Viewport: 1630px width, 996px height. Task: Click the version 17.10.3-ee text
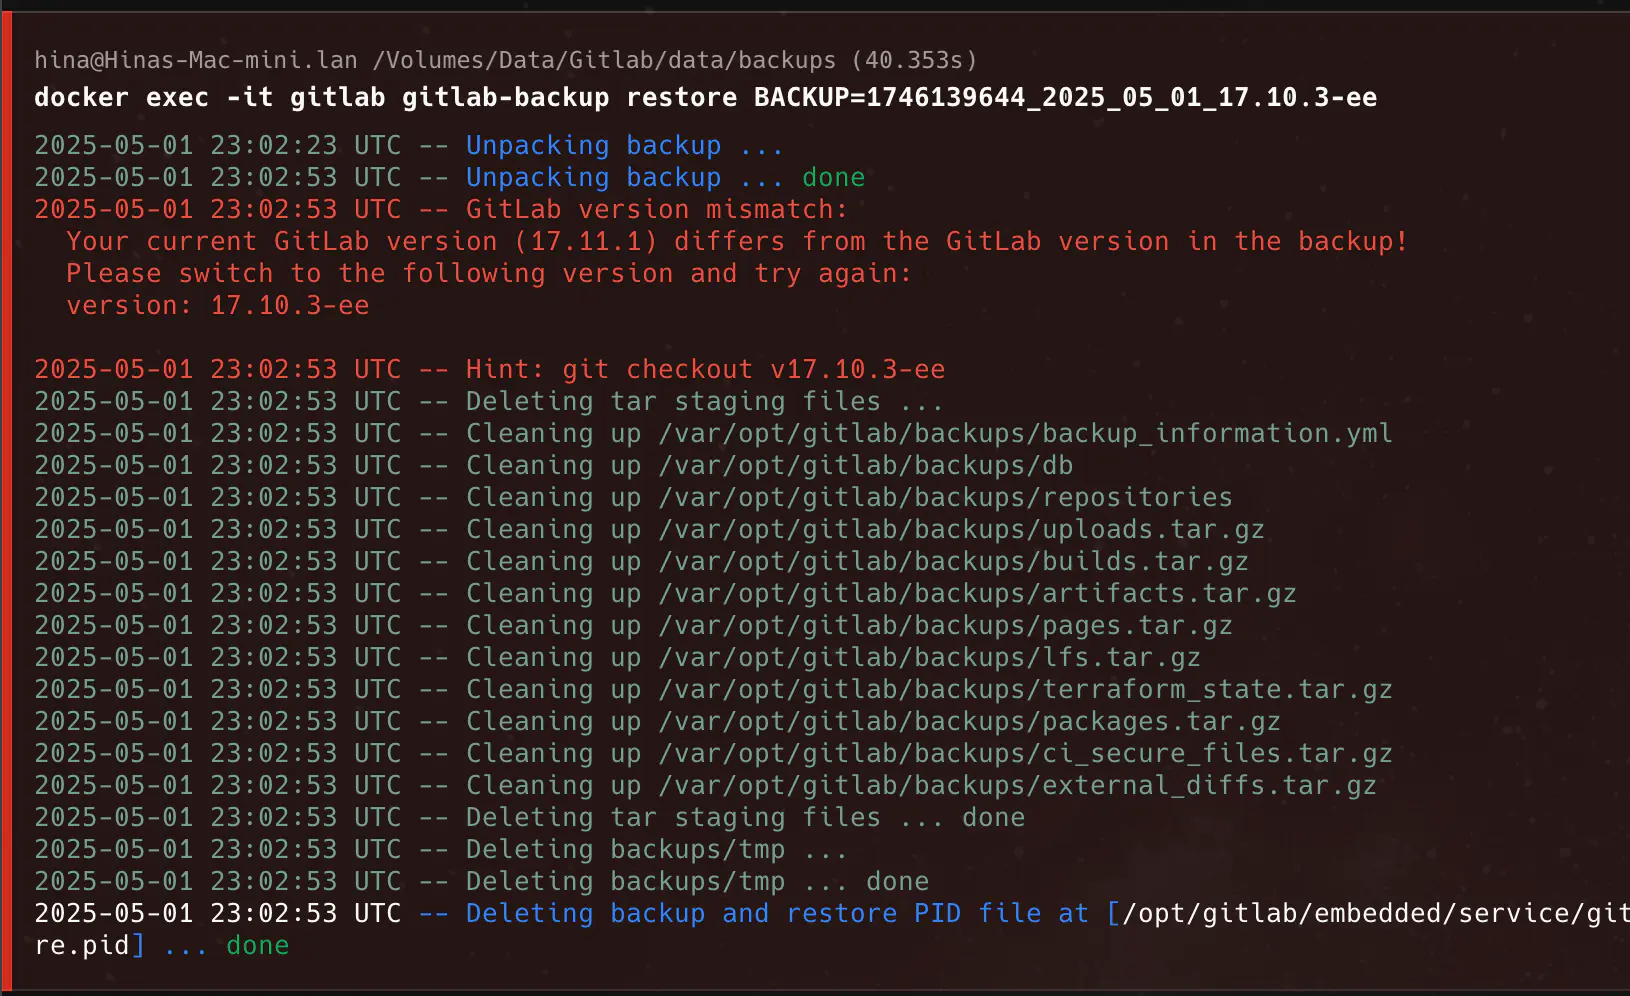(x=218, y=306)
